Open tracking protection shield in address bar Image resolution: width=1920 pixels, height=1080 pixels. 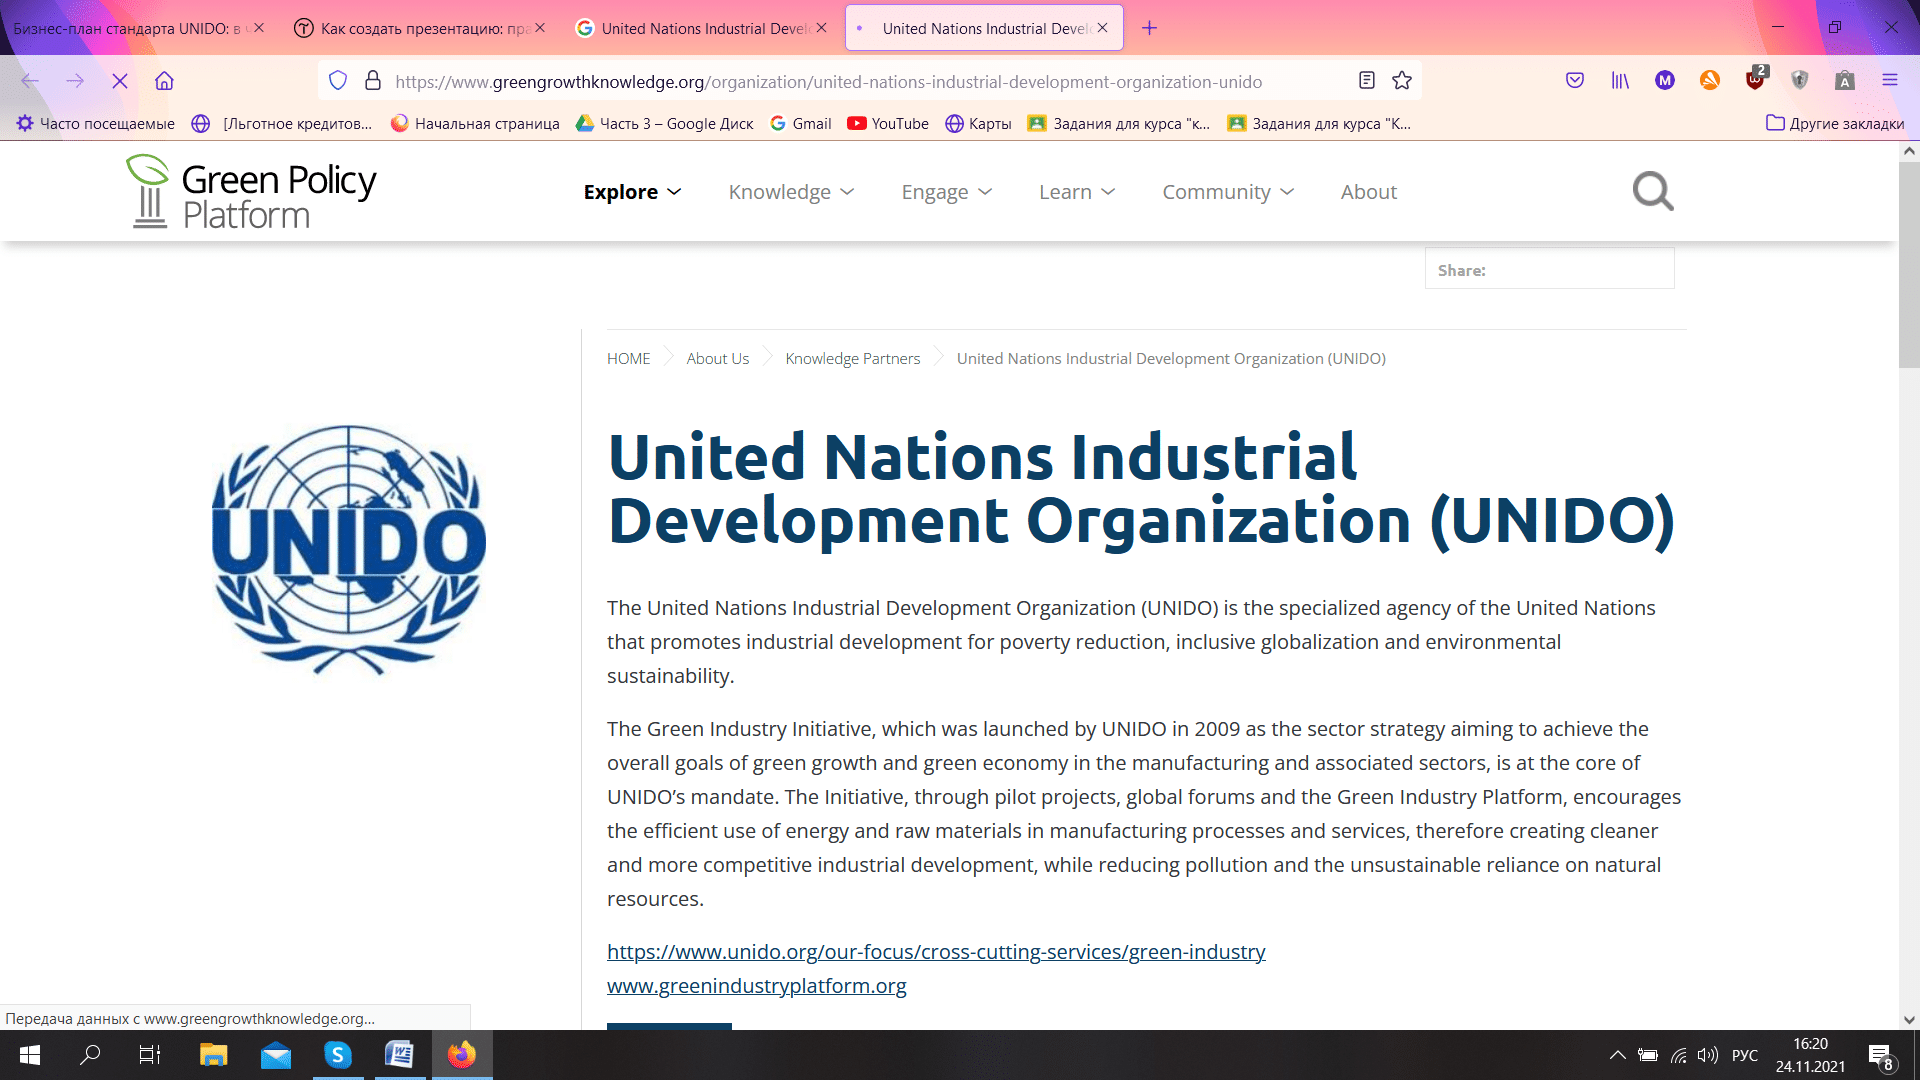tap(338, 81)
